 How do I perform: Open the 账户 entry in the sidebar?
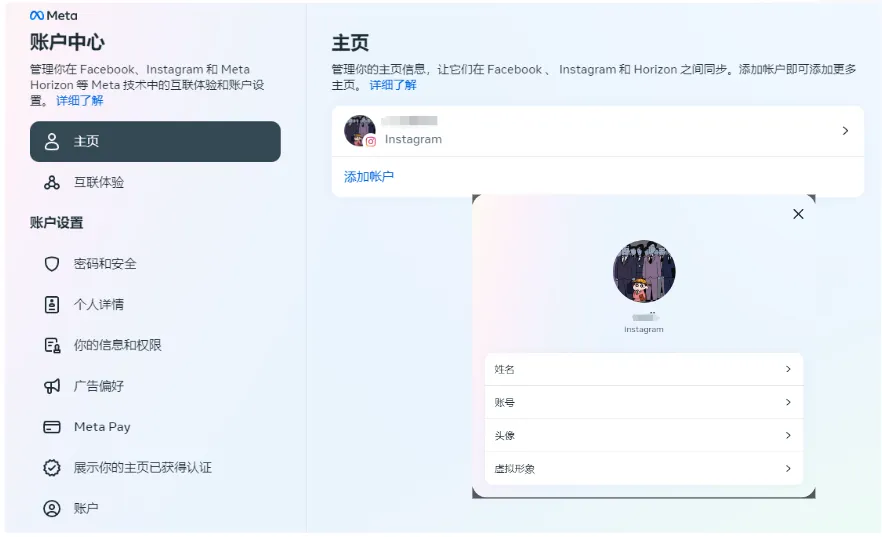tap(155, 508)
